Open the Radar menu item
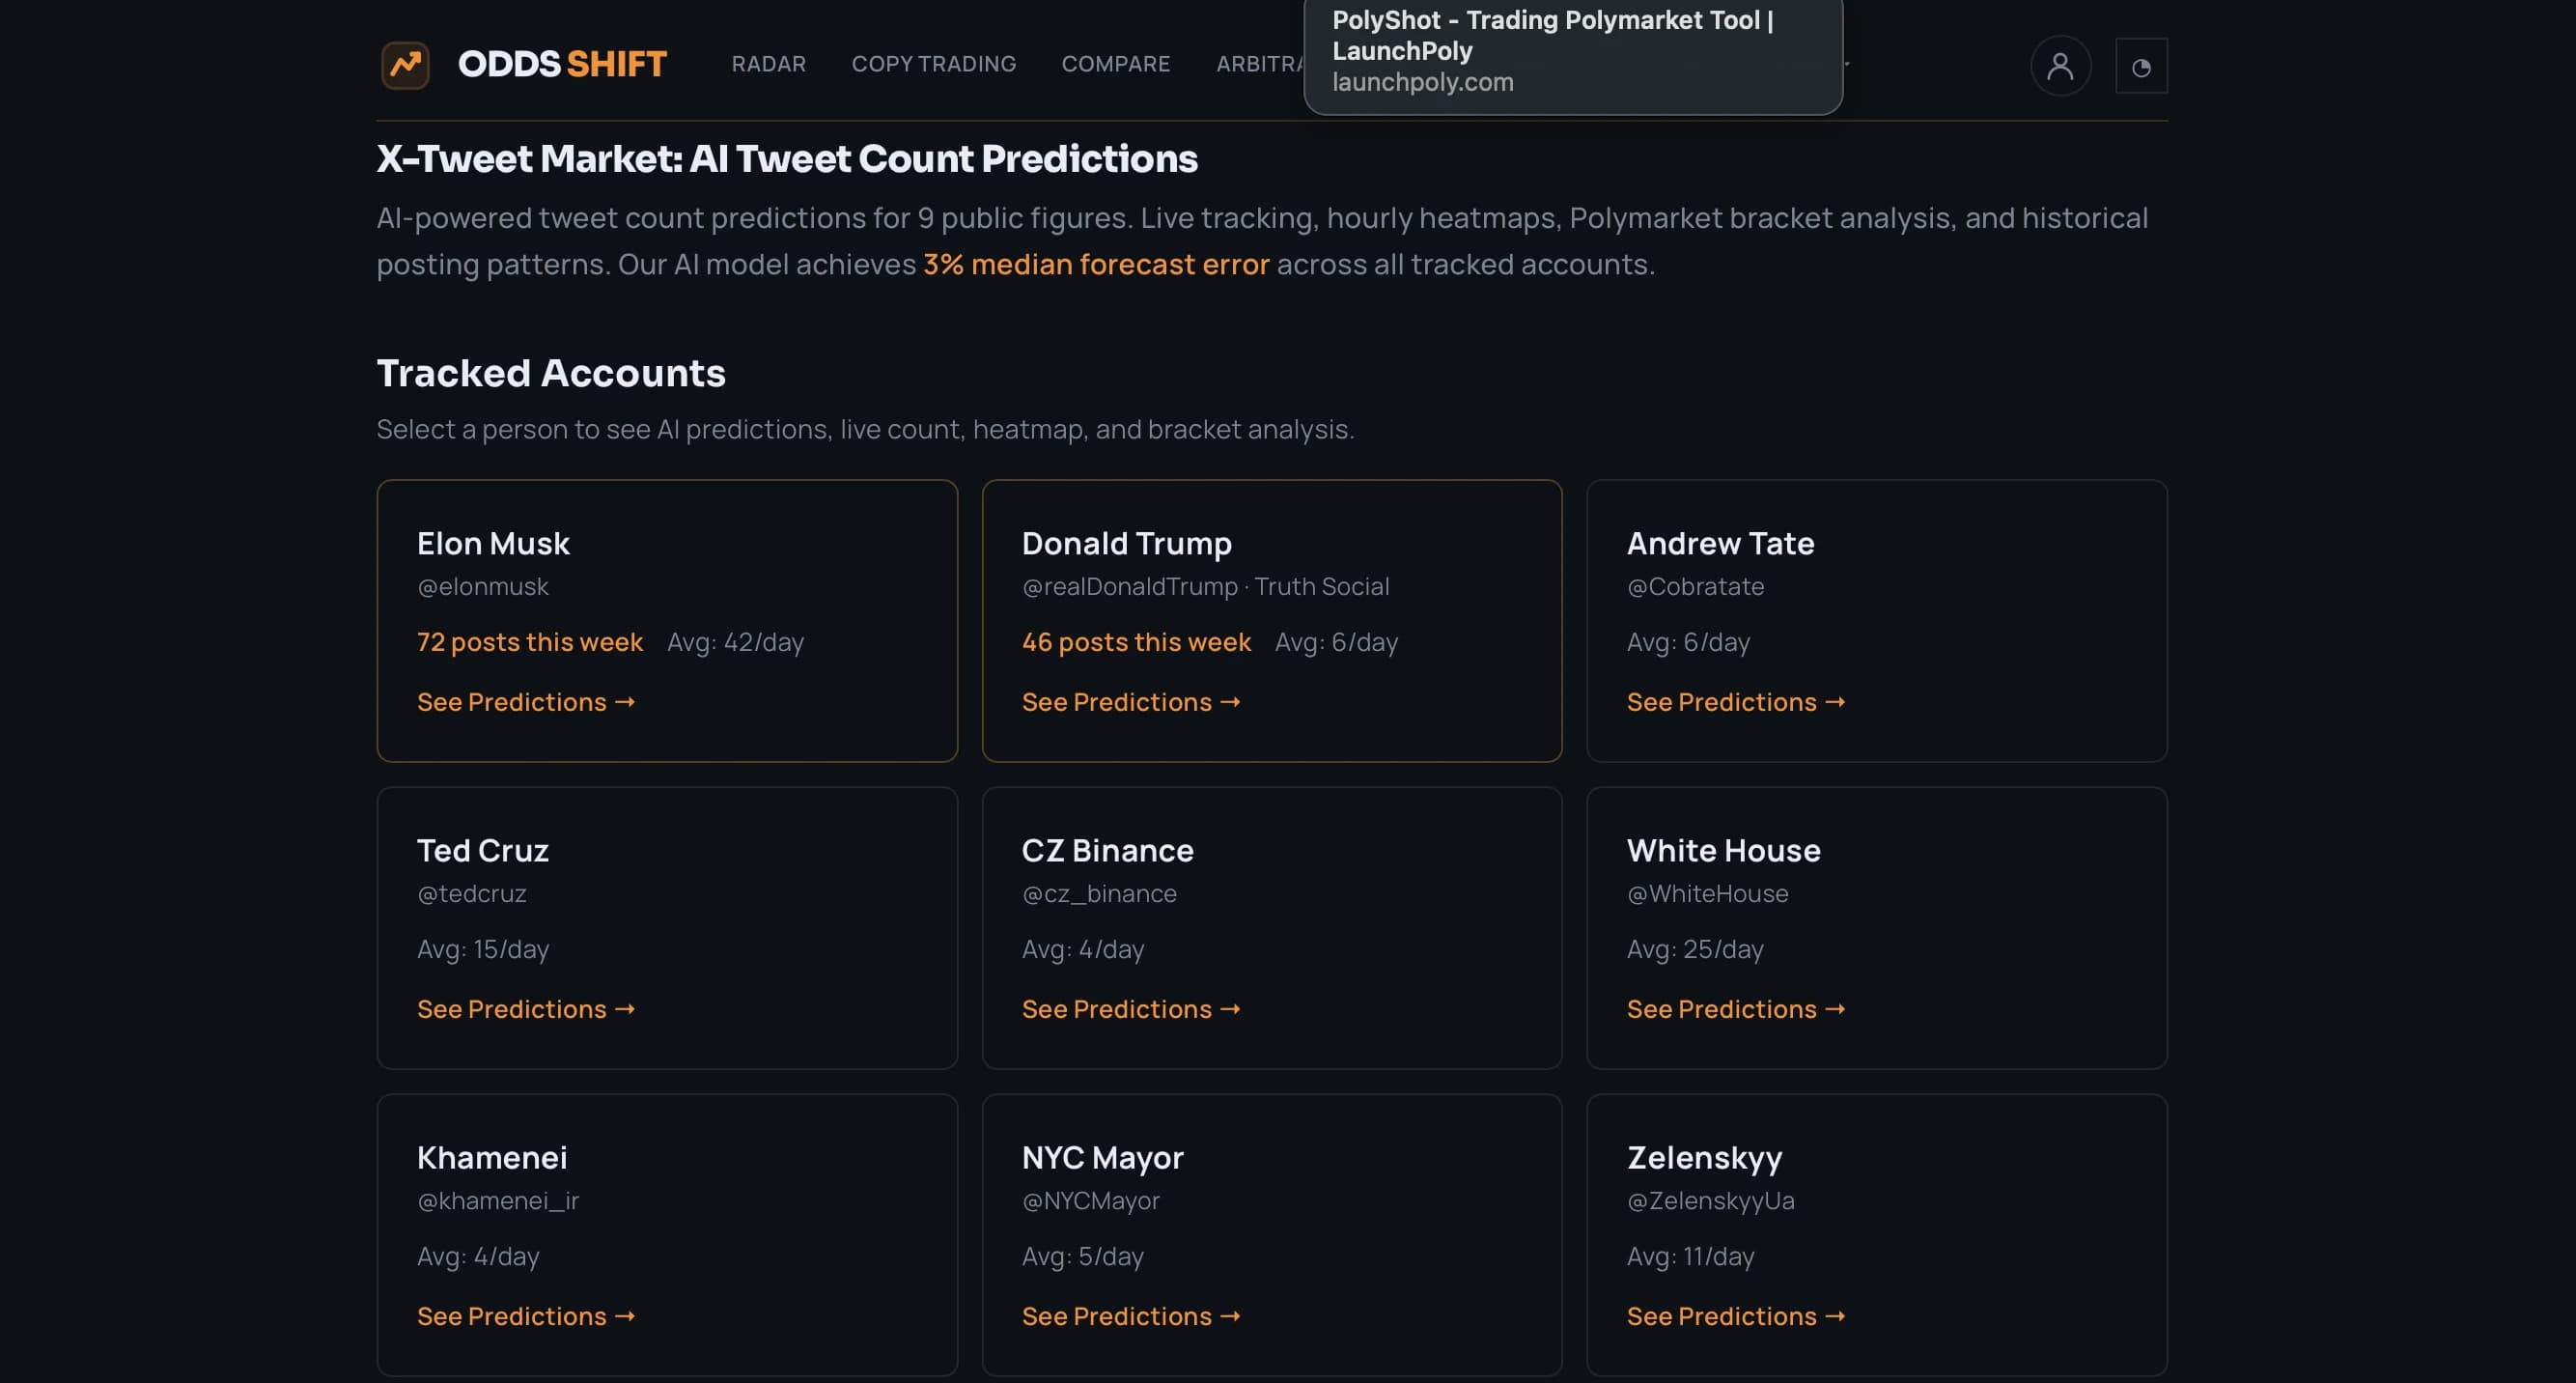 click(x=768, y=64)
